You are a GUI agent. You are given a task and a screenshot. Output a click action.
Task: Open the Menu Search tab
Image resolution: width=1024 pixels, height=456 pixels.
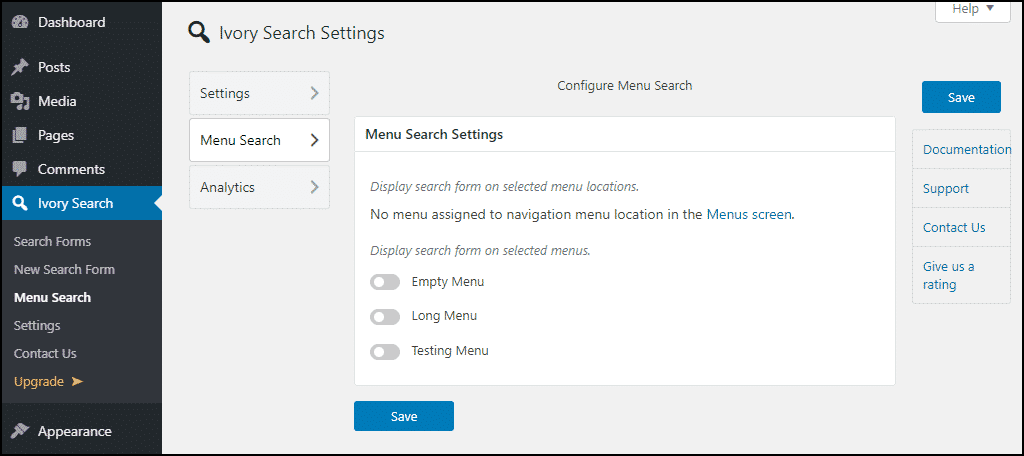tap(259, 140)
